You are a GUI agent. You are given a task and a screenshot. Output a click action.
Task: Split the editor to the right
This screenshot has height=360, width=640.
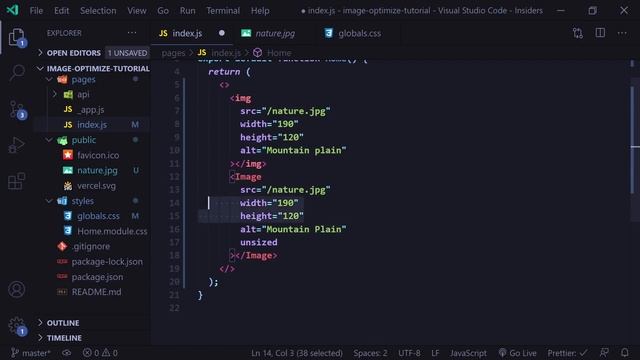[600, 33]
